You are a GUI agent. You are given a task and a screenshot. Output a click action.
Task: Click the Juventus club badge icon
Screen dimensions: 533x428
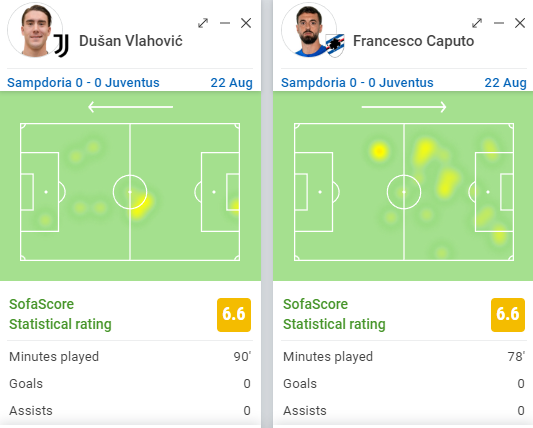coord(62,46)
